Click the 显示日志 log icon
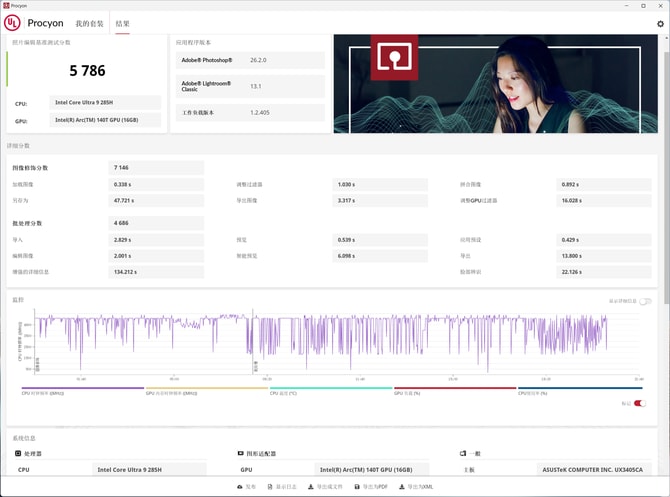This screenshot has height=497, width=670. pyautogui.click(x=268, y=486)
